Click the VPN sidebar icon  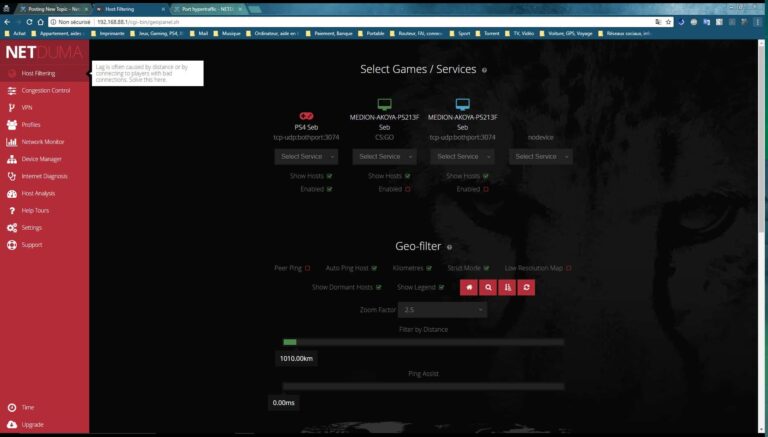point(11,107)
